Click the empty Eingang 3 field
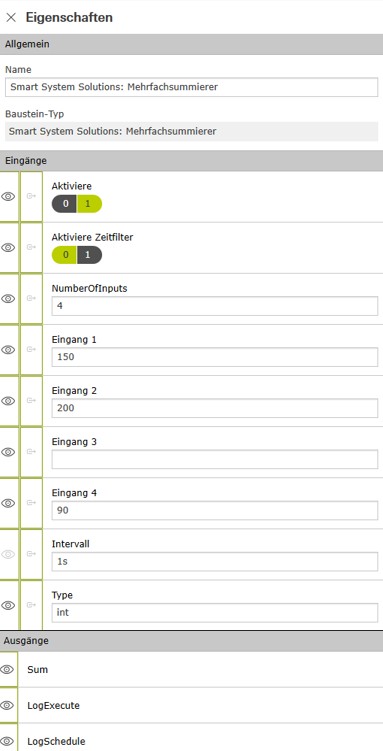The image size is (383, 751). point(214,459)
